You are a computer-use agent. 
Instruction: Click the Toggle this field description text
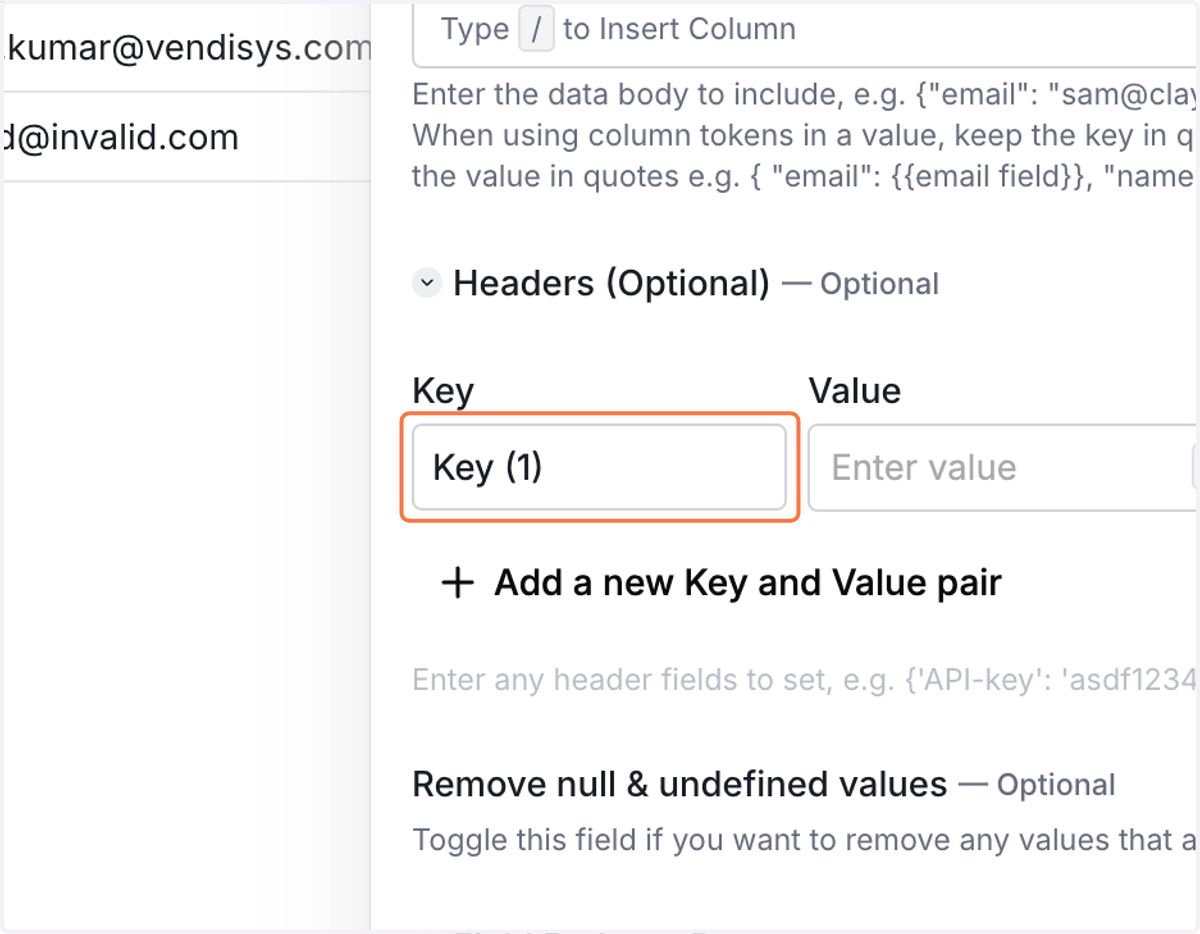point(805,840)
